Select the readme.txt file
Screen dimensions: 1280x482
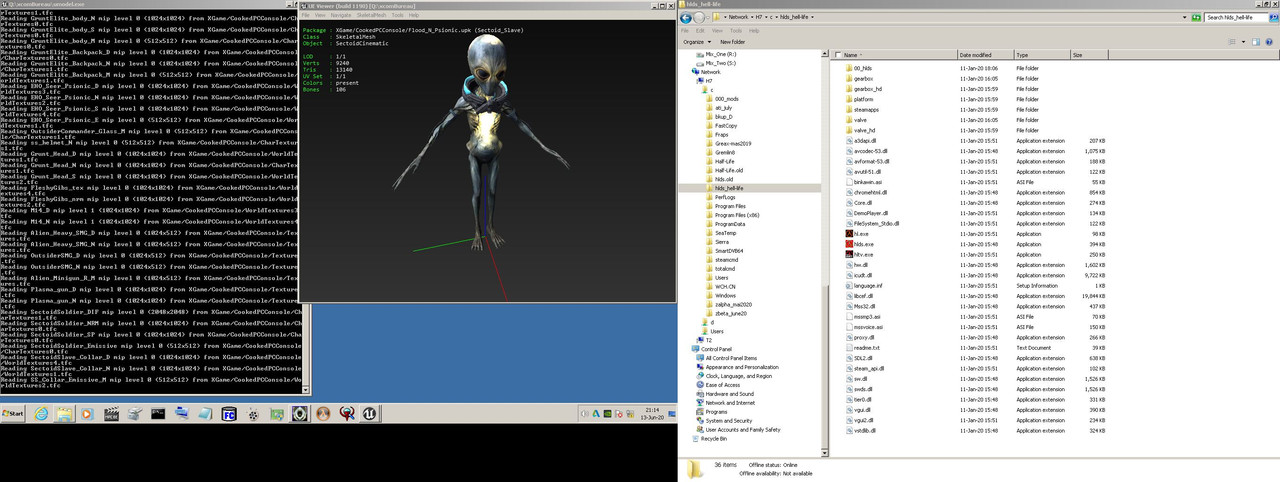click(867, 347)
